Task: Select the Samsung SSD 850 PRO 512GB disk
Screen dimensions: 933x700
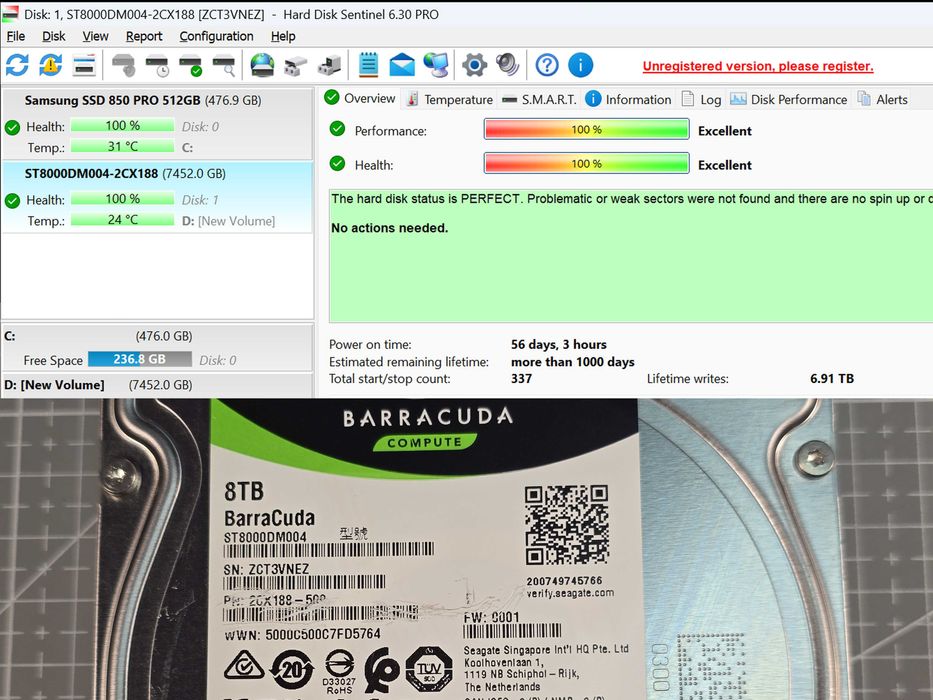Action: [x=157, y=124]
